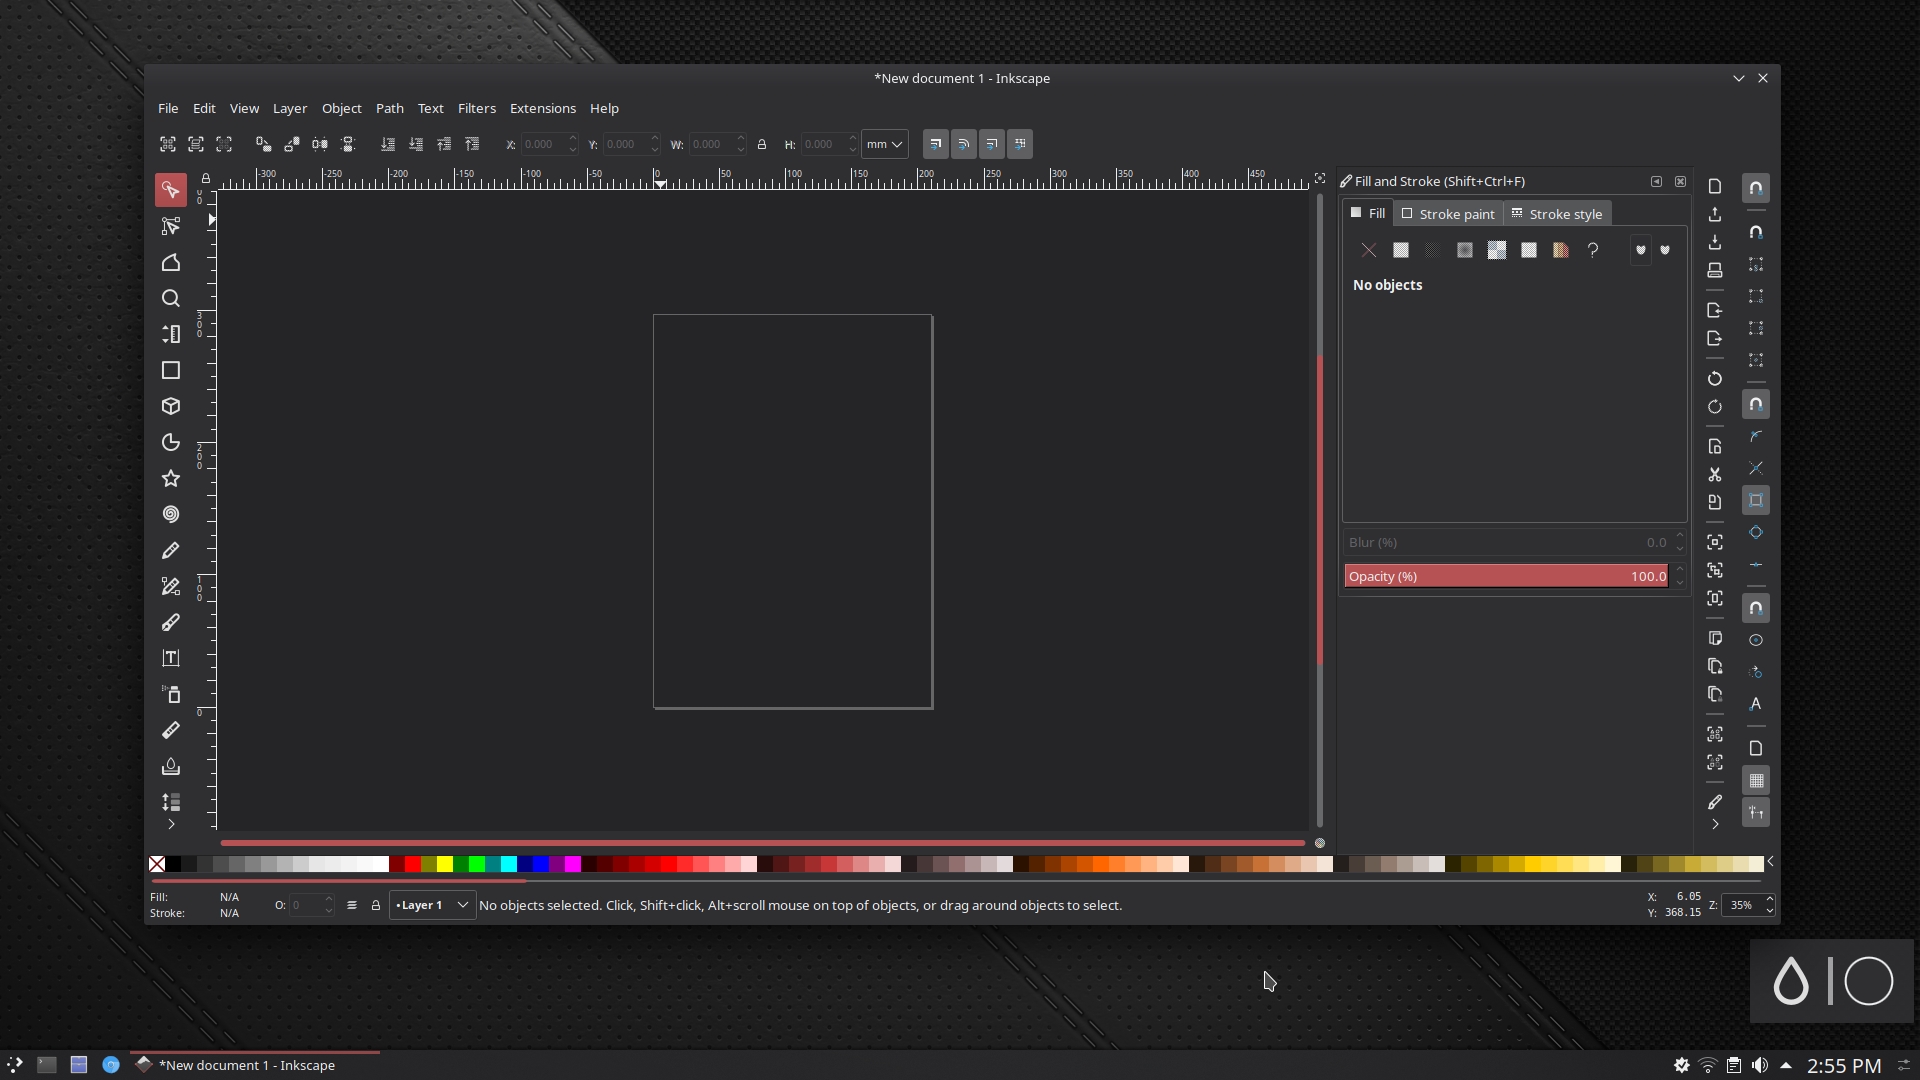Click Lower selection to bottom icon
The height and width of the screenshot is (1080, 1920).
tap(388, 144)
